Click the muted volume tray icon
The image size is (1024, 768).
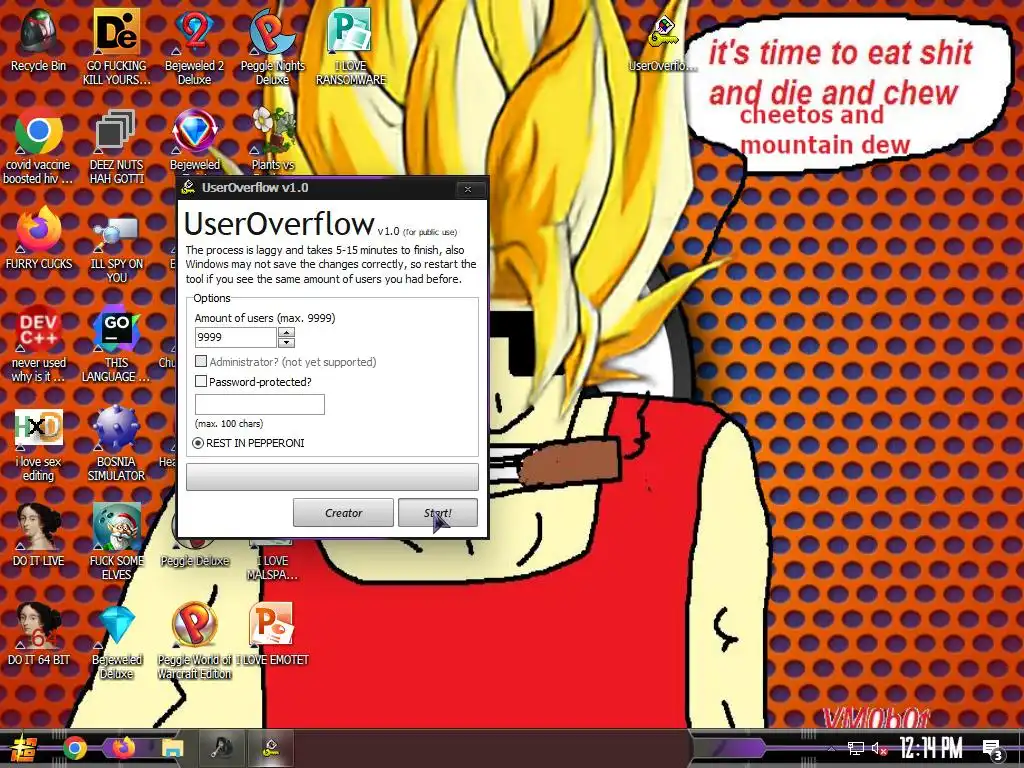point(879,748)
